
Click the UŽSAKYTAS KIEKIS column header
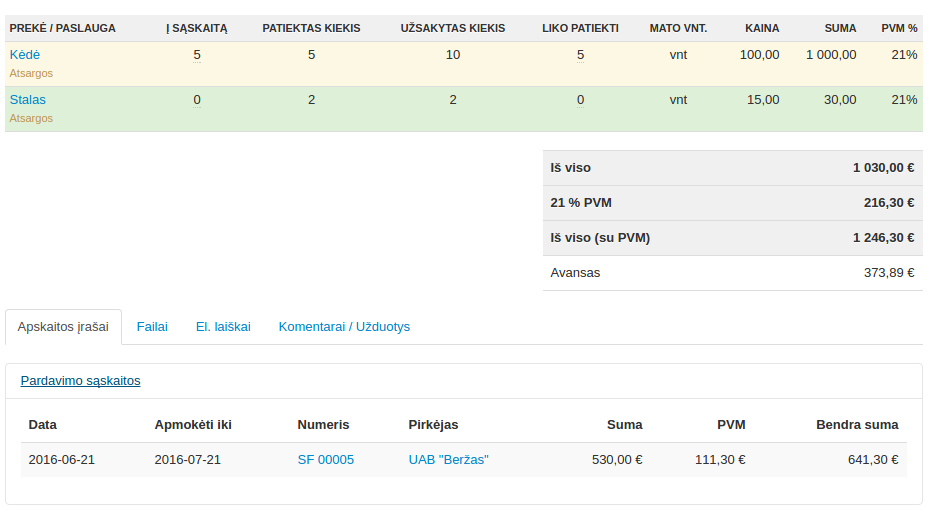452,28
